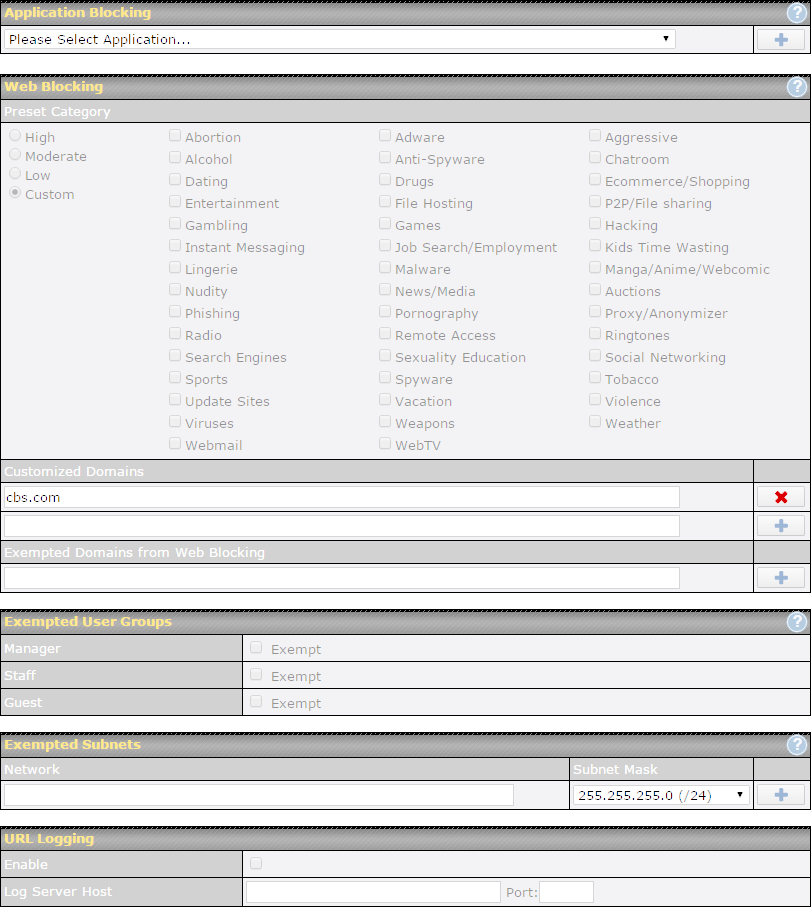Add the selected application with plus button
The width and height of the screenshot is (811, 907).
[781, 39]
